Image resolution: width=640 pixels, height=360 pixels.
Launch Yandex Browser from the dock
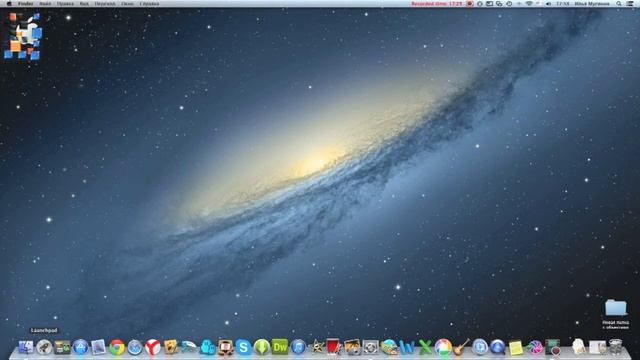pos(153,347)
